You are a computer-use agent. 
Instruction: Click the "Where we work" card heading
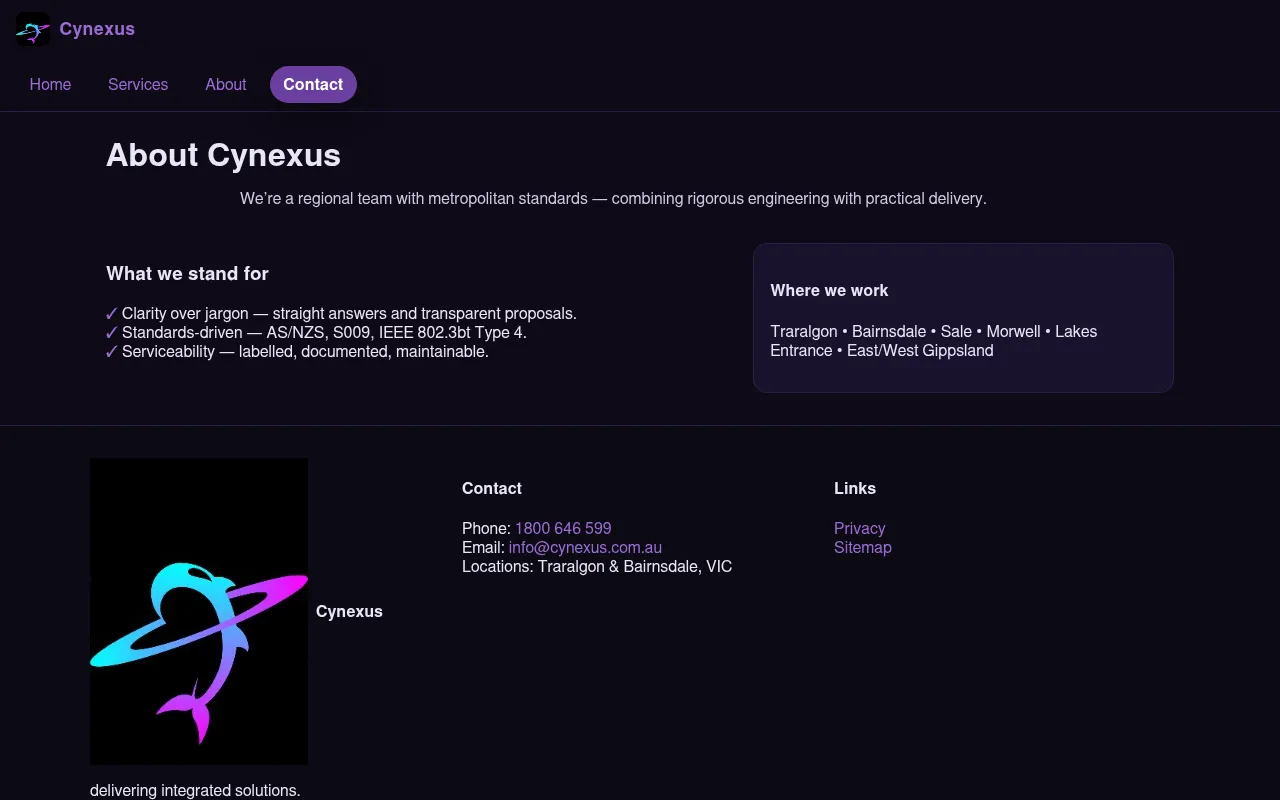pyautogui.click(x=829, y=290)
